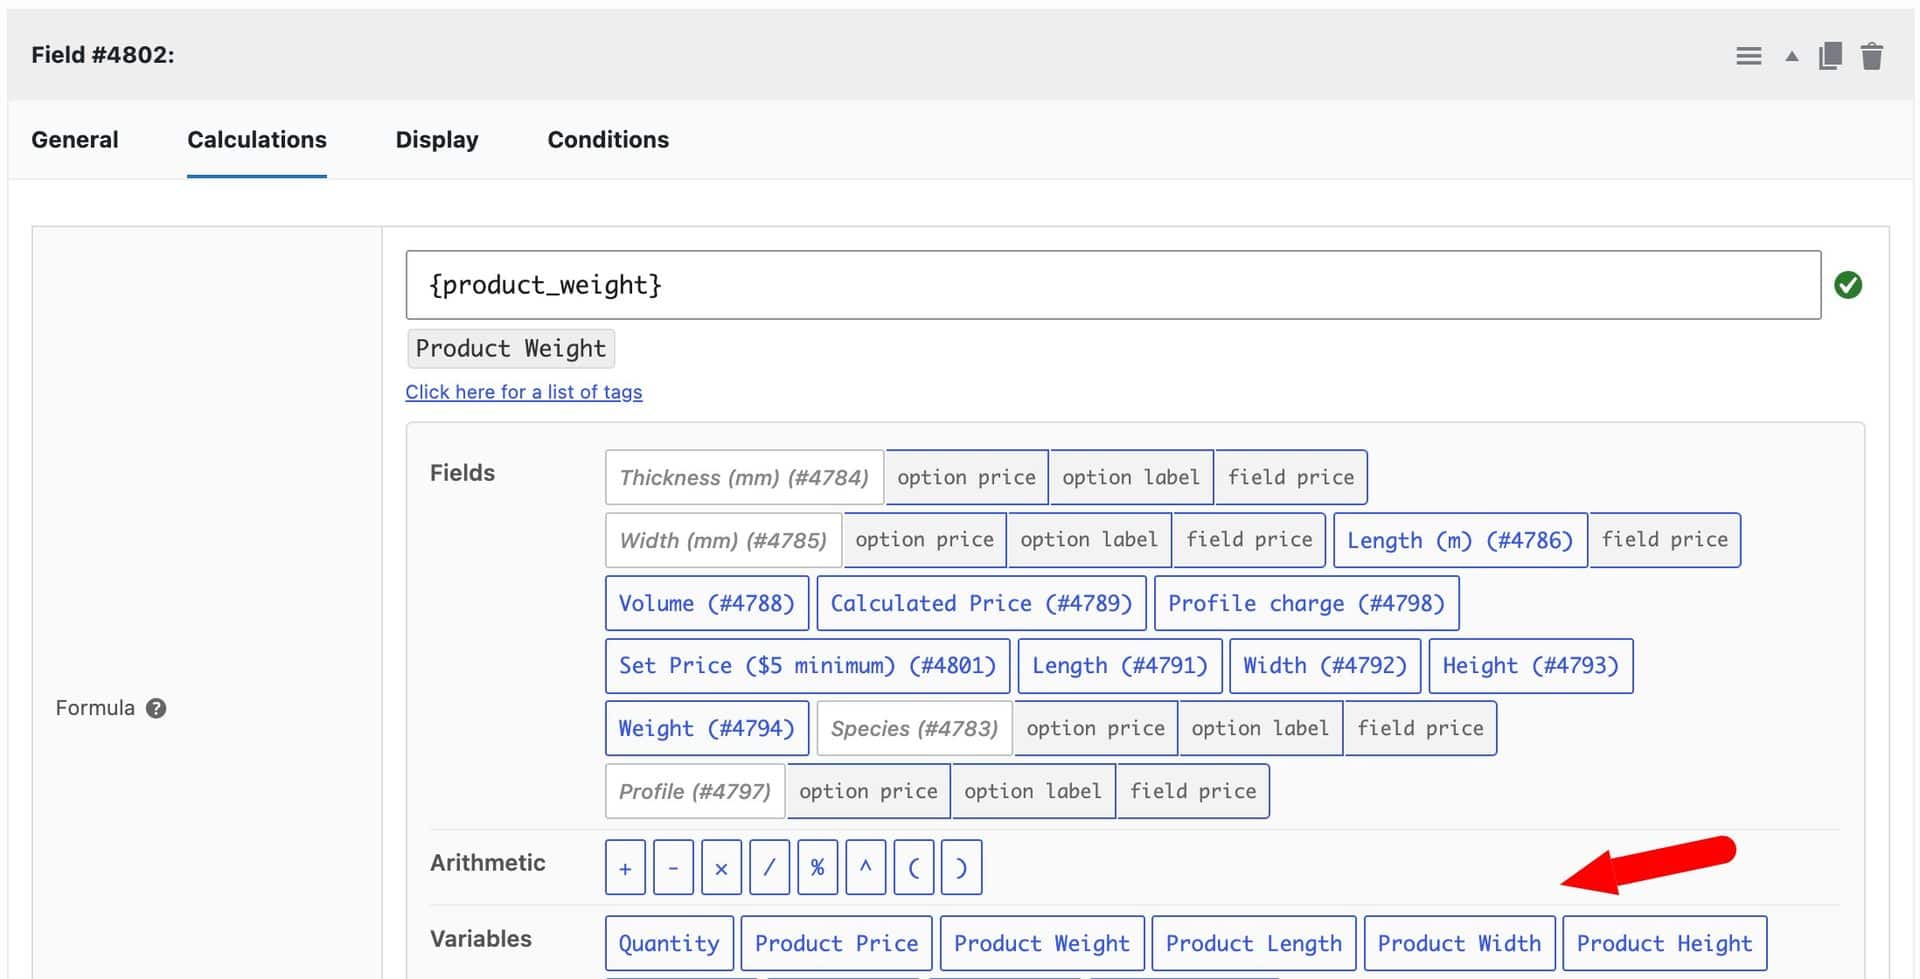Click the drag handle icon for Field #4802

coord(1748,56)
